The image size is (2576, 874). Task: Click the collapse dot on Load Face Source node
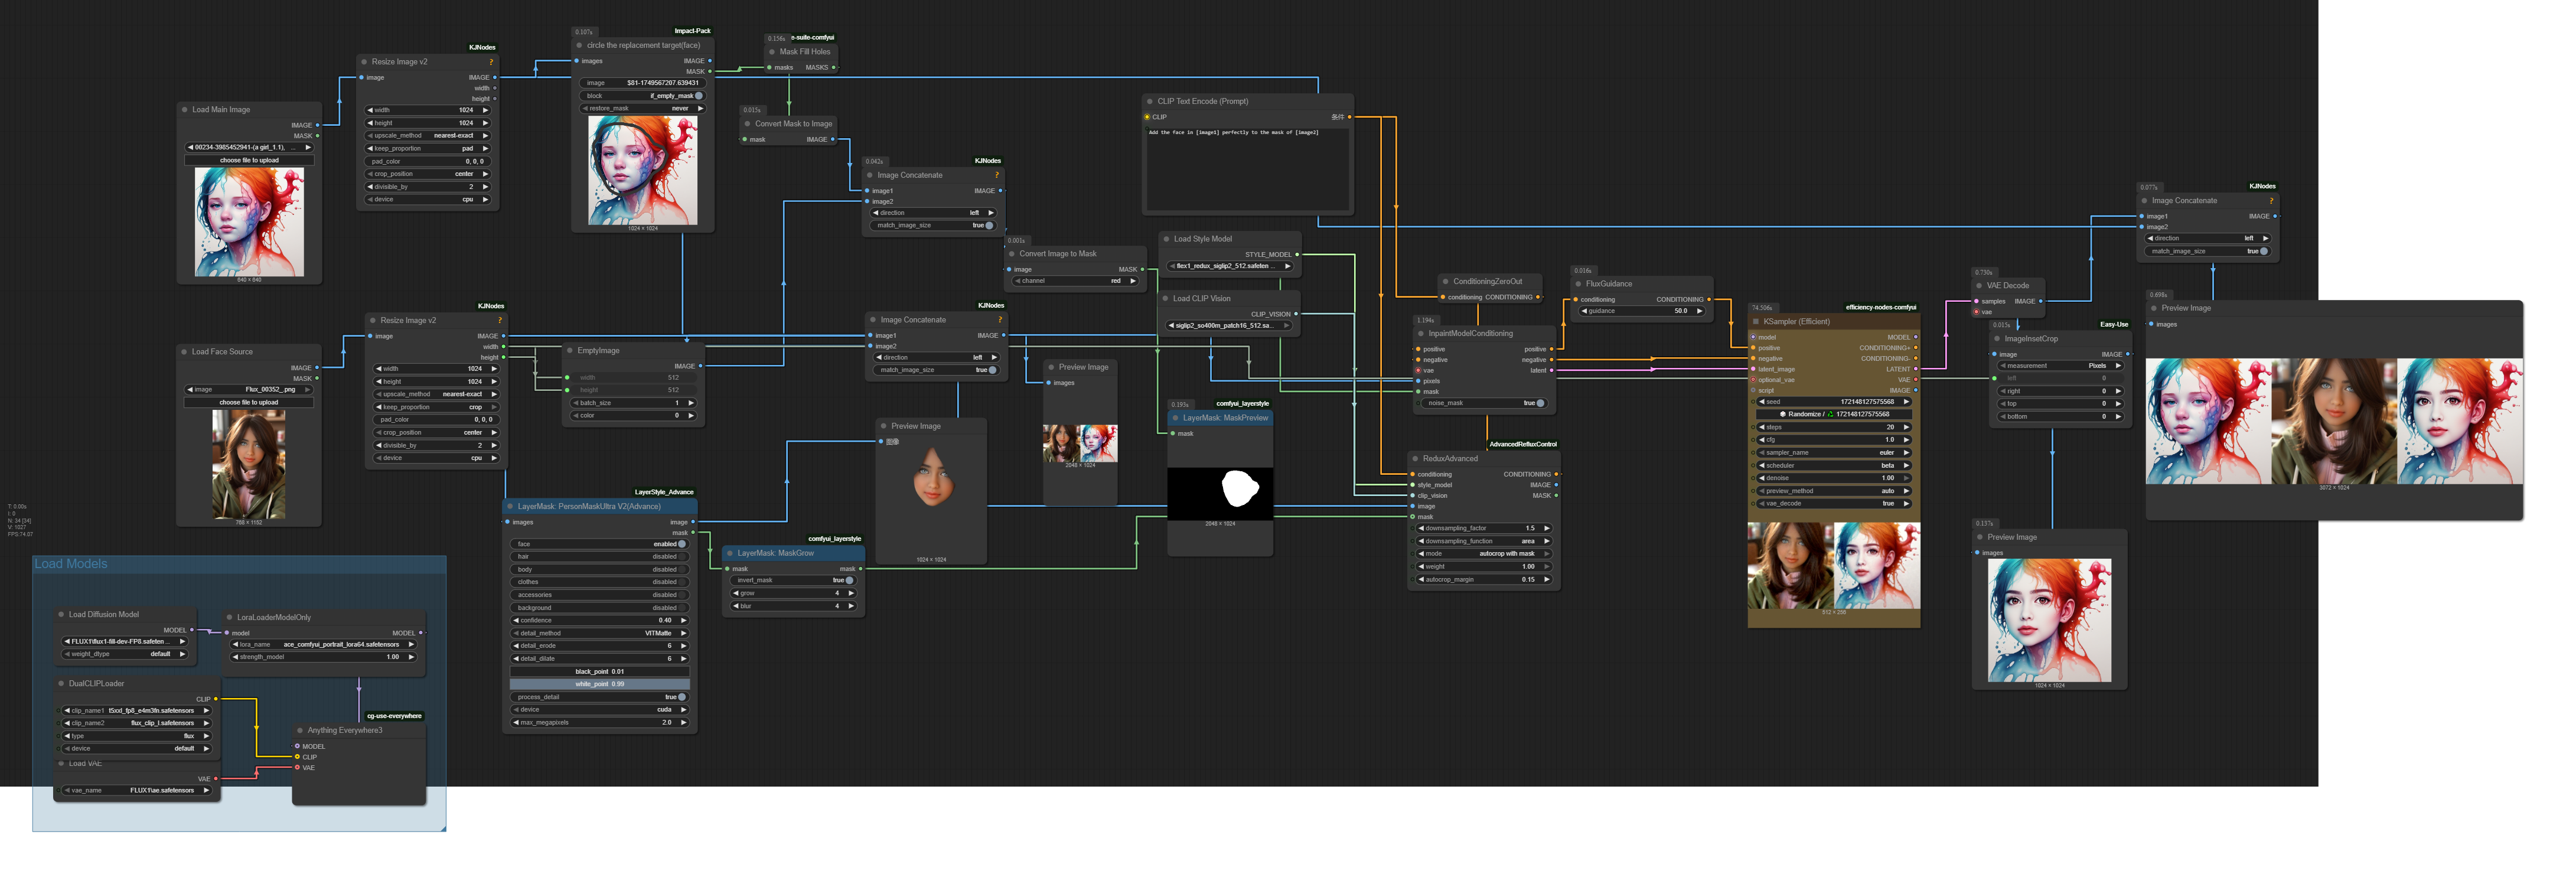click(x=184, y=352)
